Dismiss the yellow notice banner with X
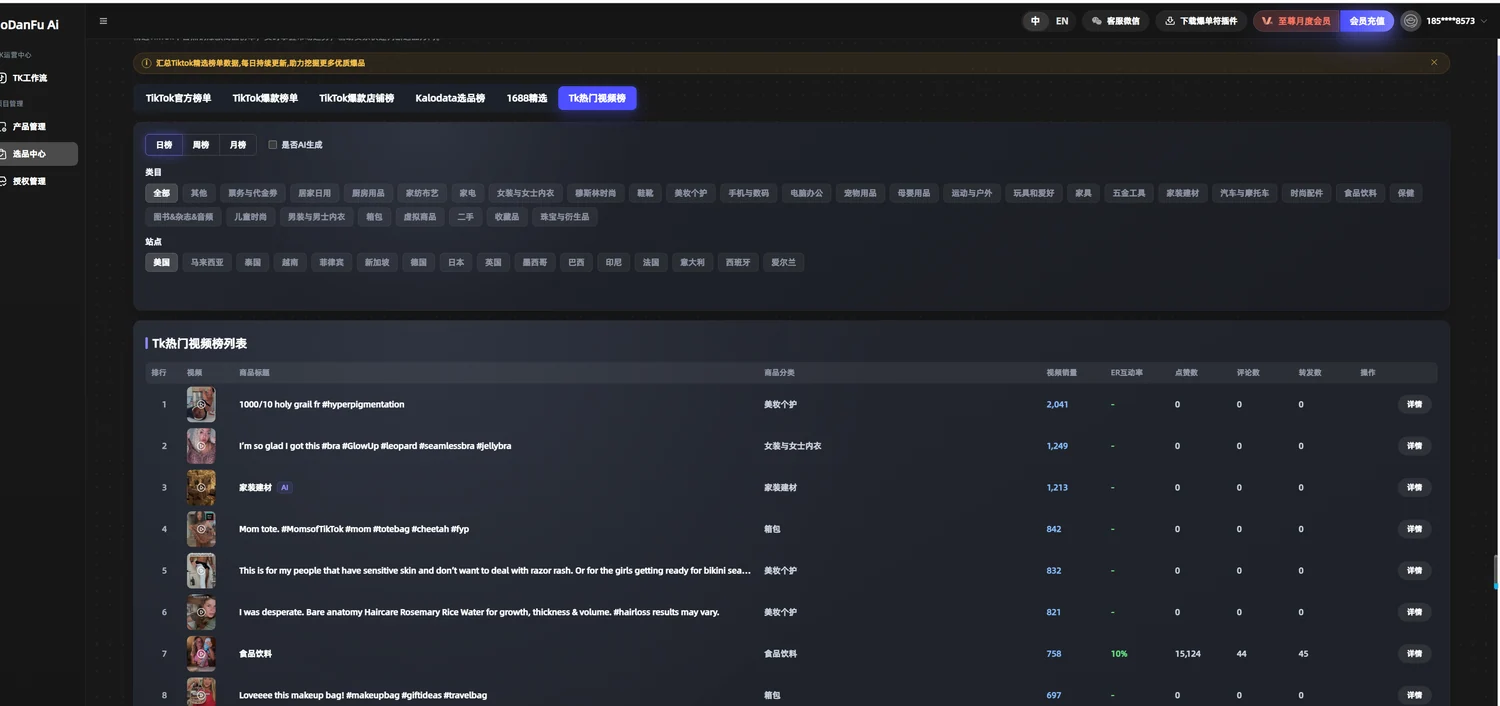1500x706 pixels. click(1433, 62)
